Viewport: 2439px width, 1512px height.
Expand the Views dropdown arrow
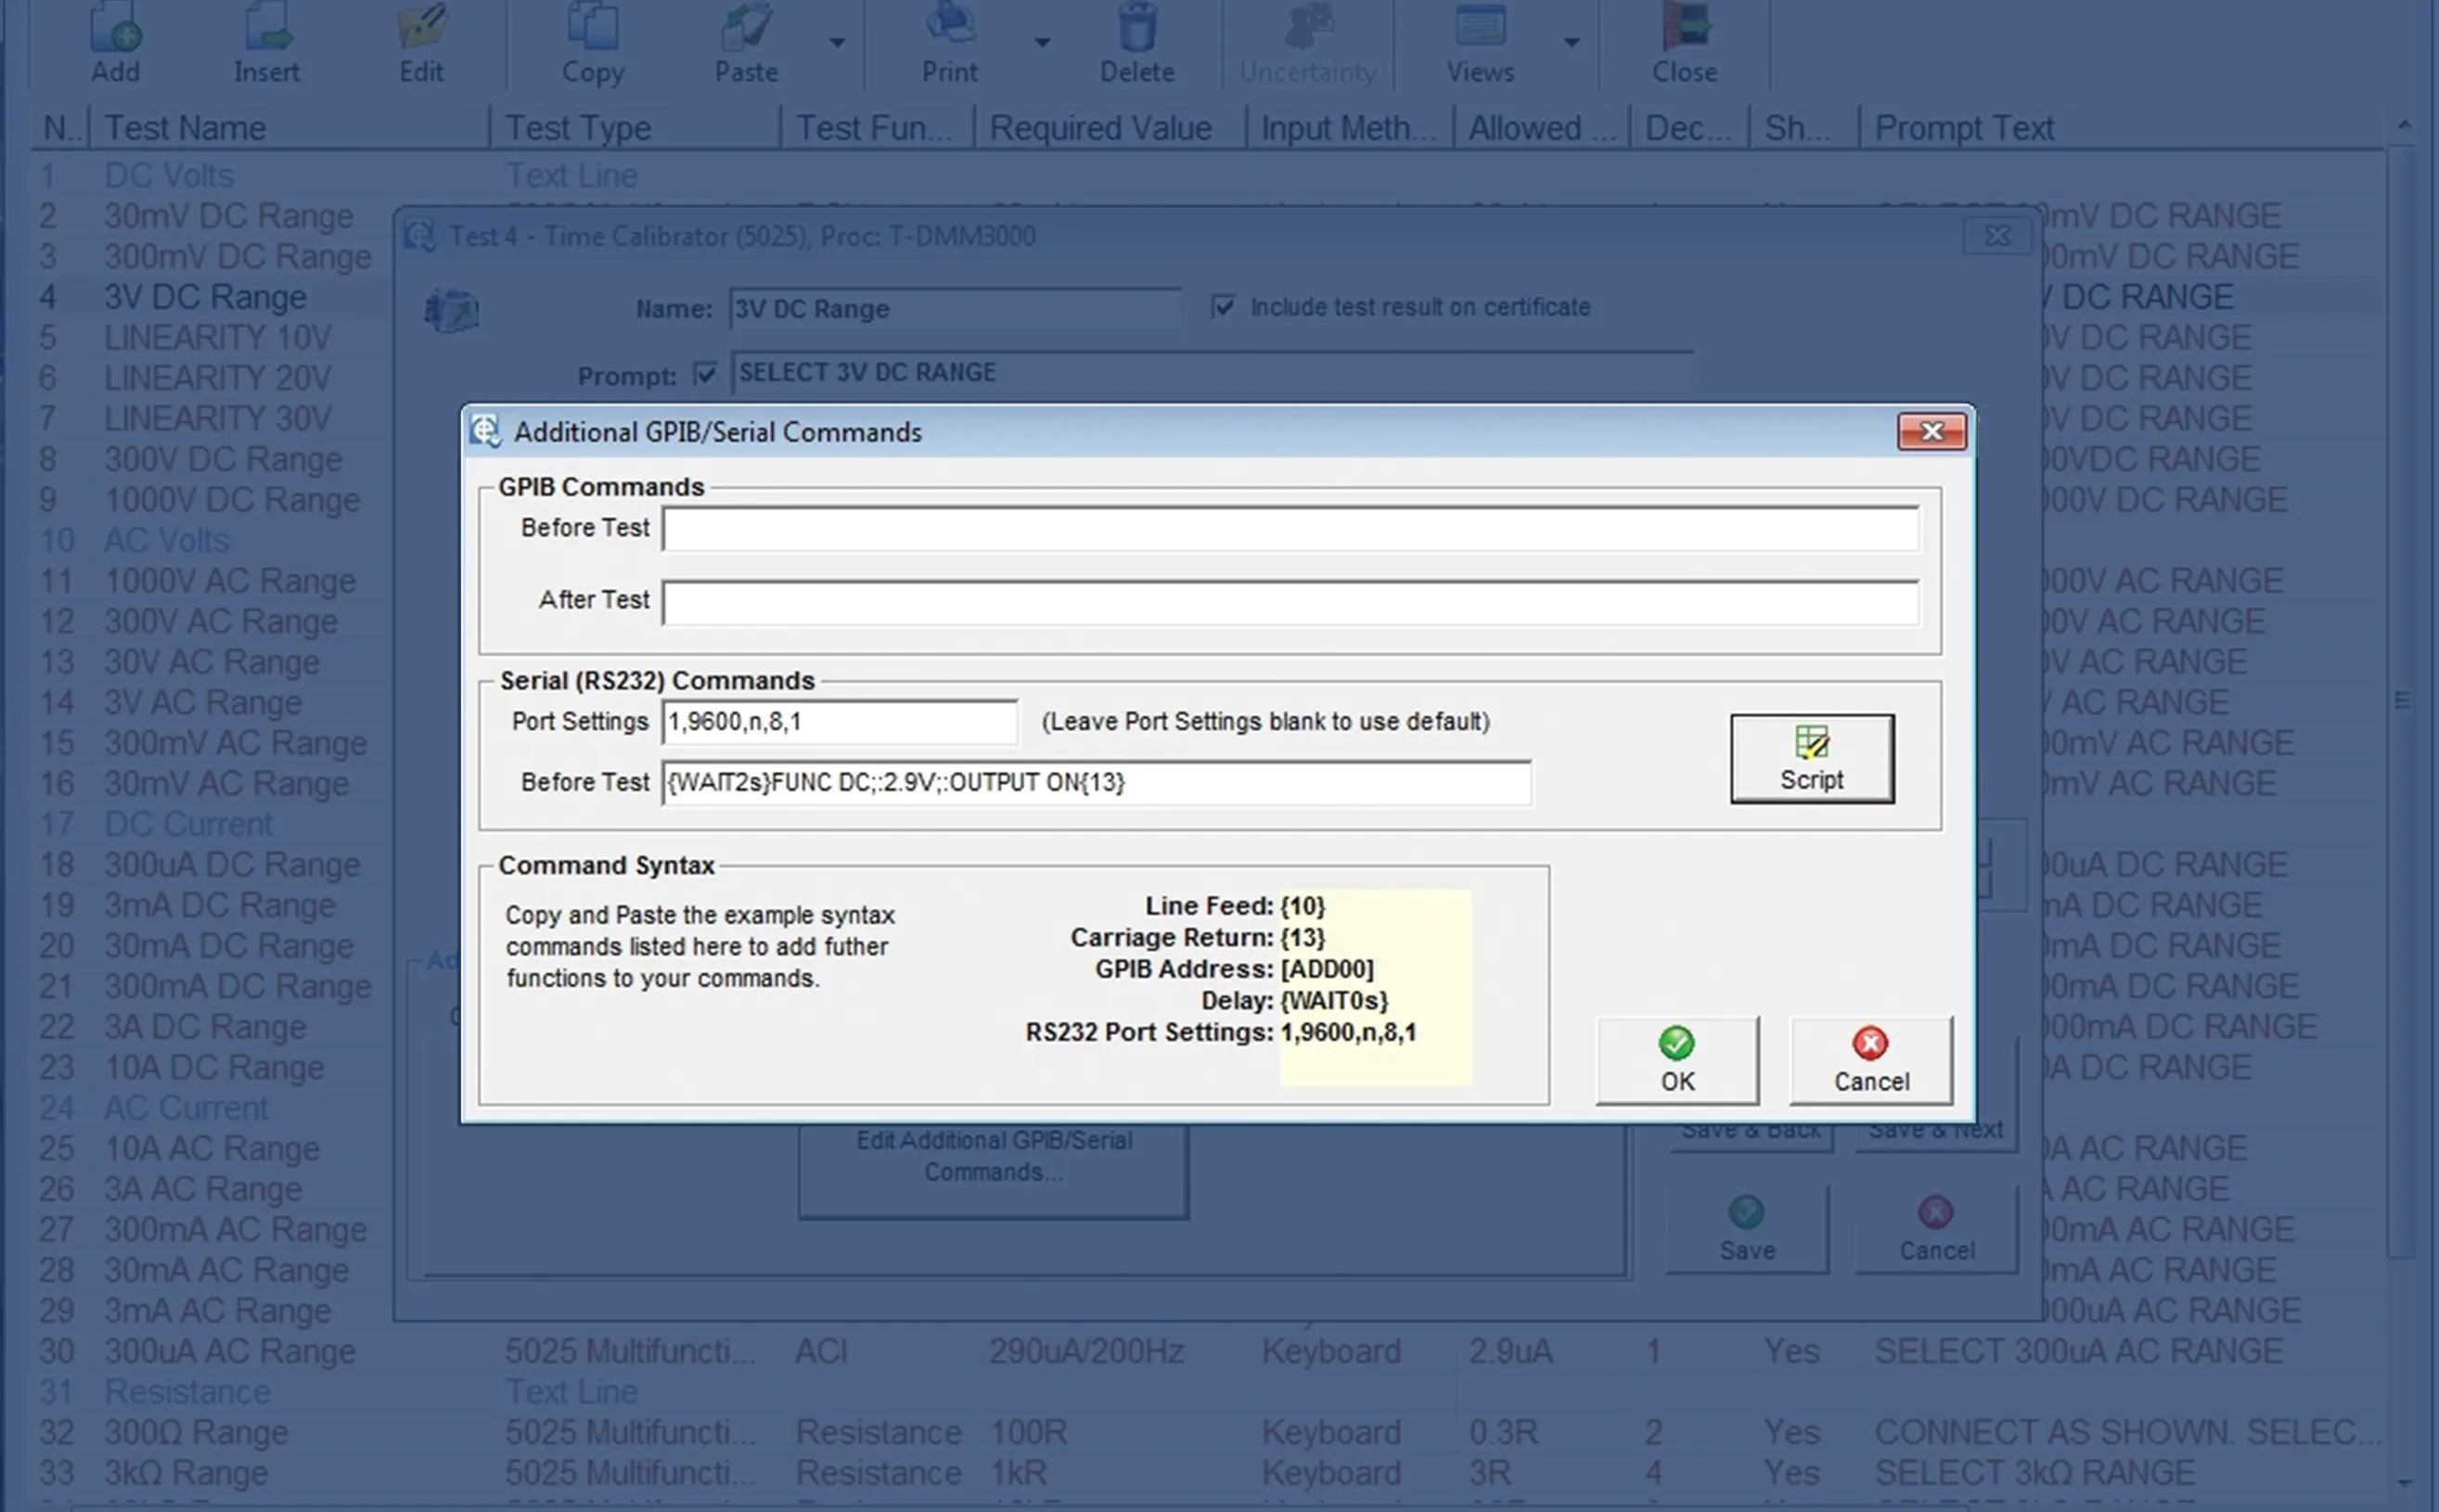(1571, 43)
